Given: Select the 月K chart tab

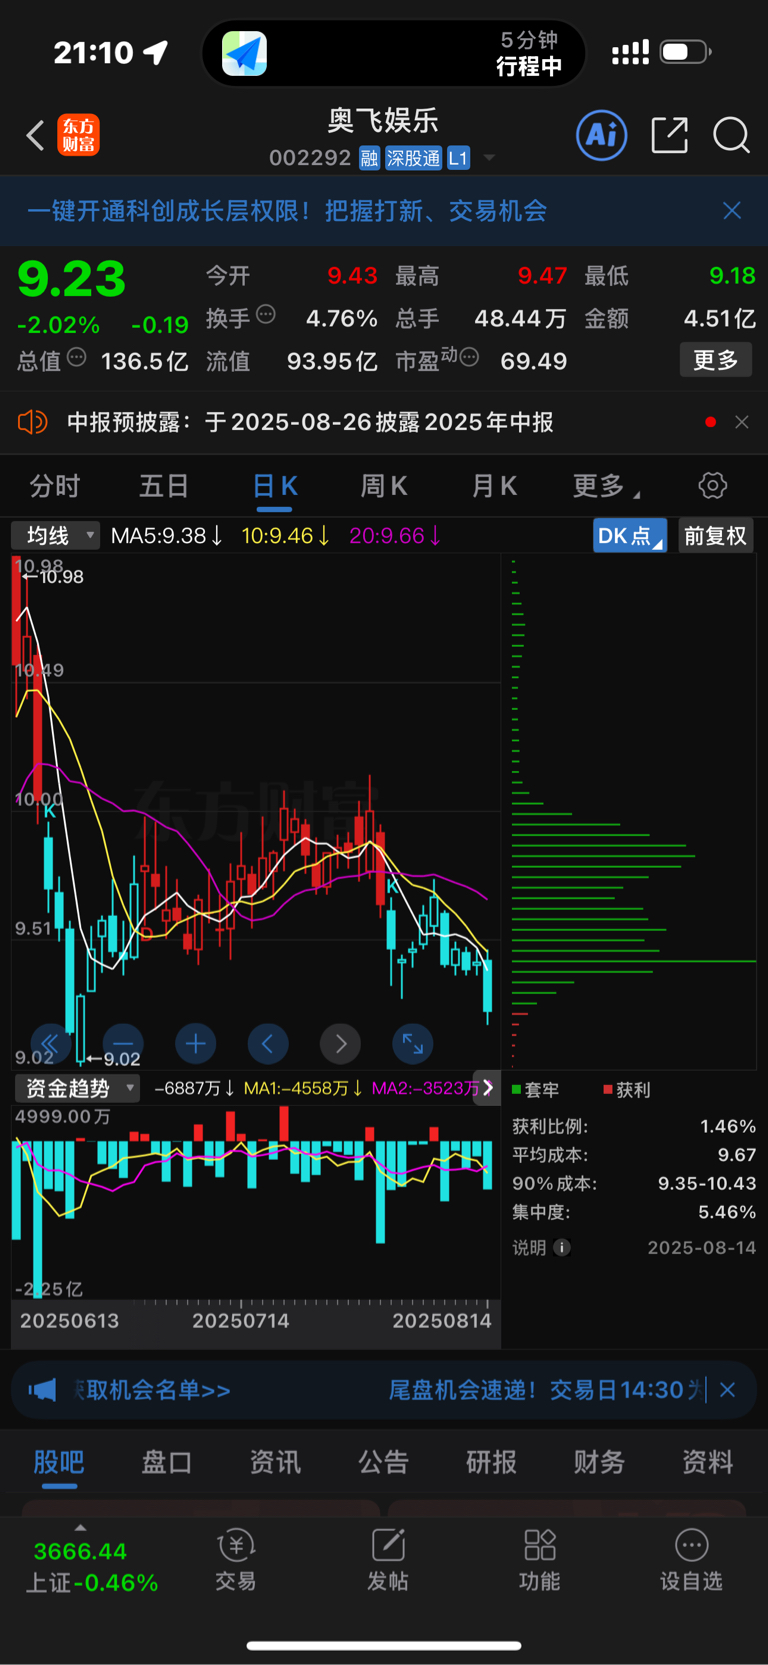Looking at the screenshot, I should (494, 486).
